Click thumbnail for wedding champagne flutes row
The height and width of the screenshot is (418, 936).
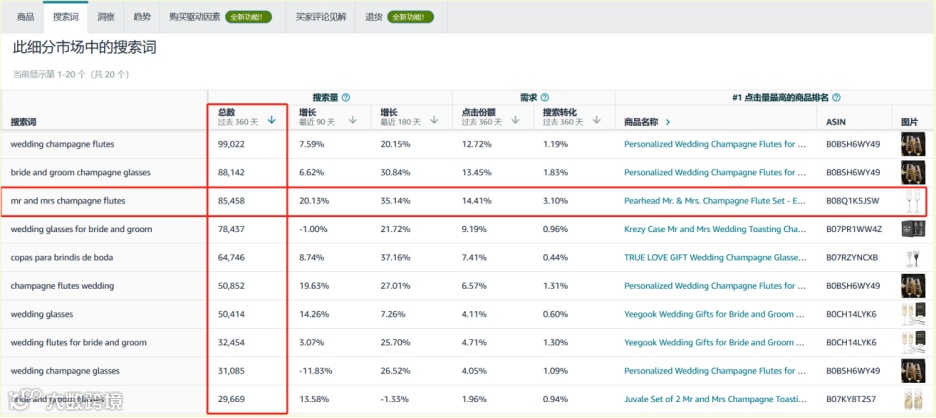point(913,145)
